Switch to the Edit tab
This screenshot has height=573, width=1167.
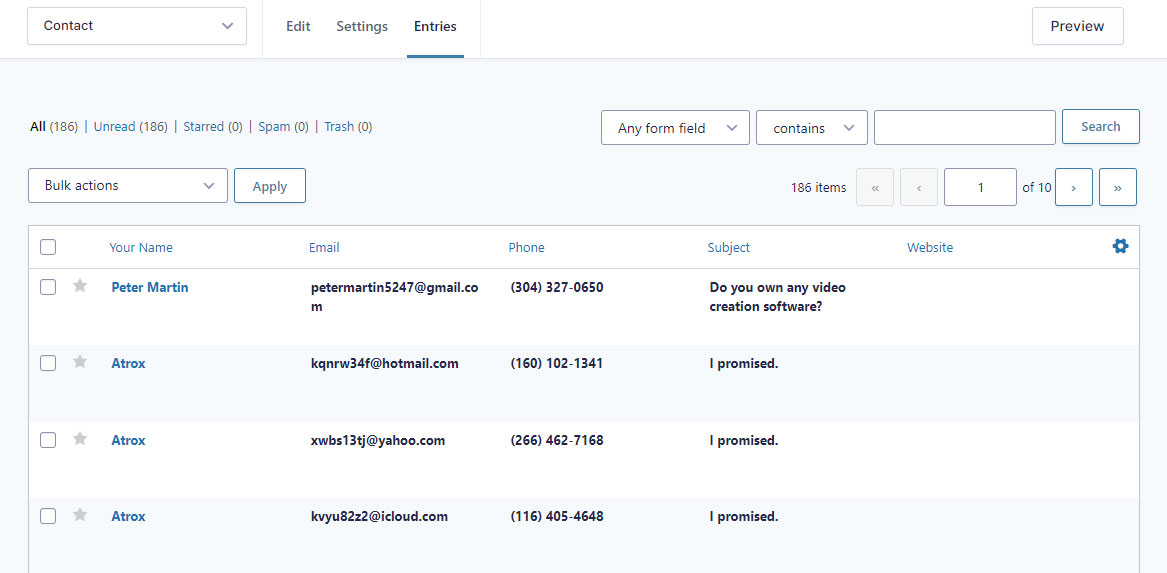298,26
